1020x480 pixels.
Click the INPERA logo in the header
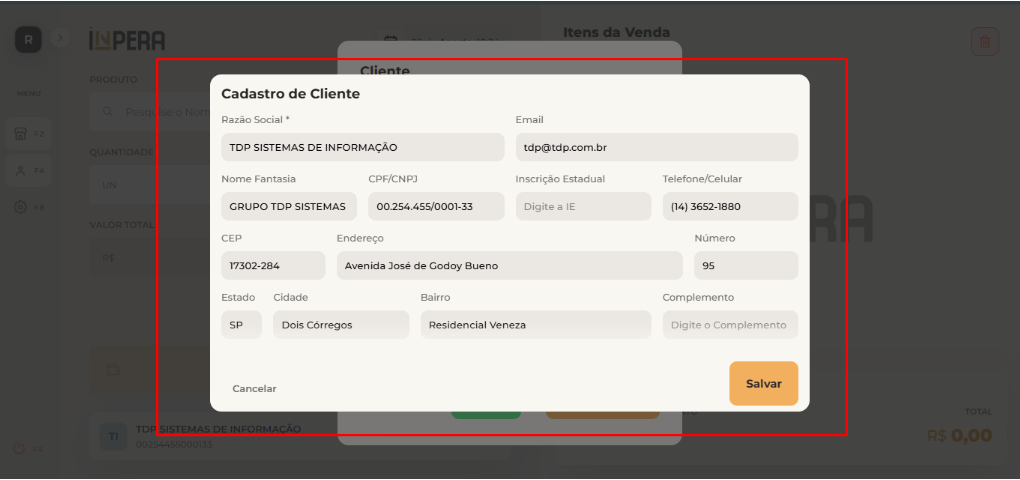[x=127, y=40]
